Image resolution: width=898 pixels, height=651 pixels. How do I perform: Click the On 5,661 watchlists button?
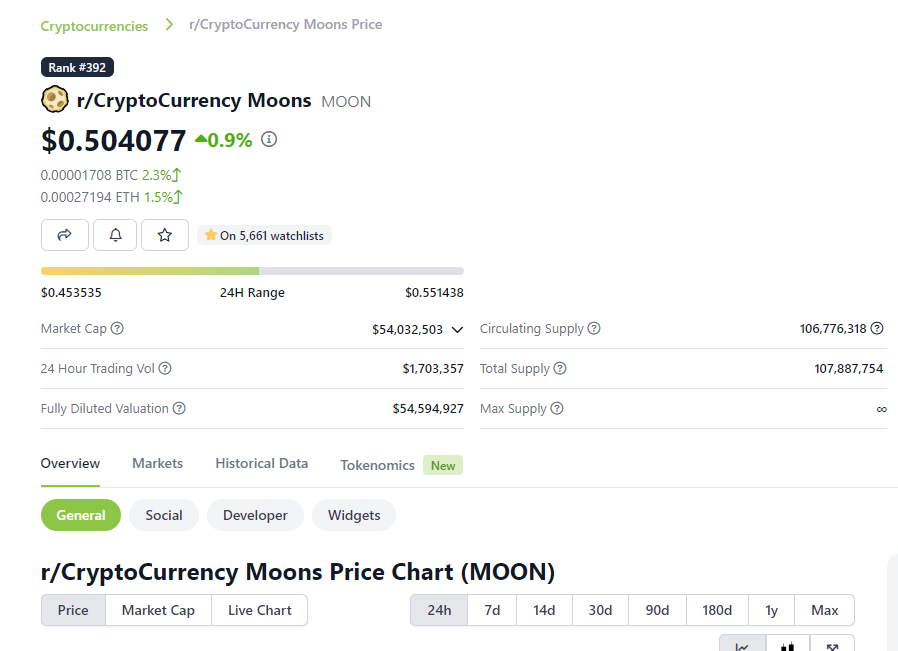click(x=263, y=235)
